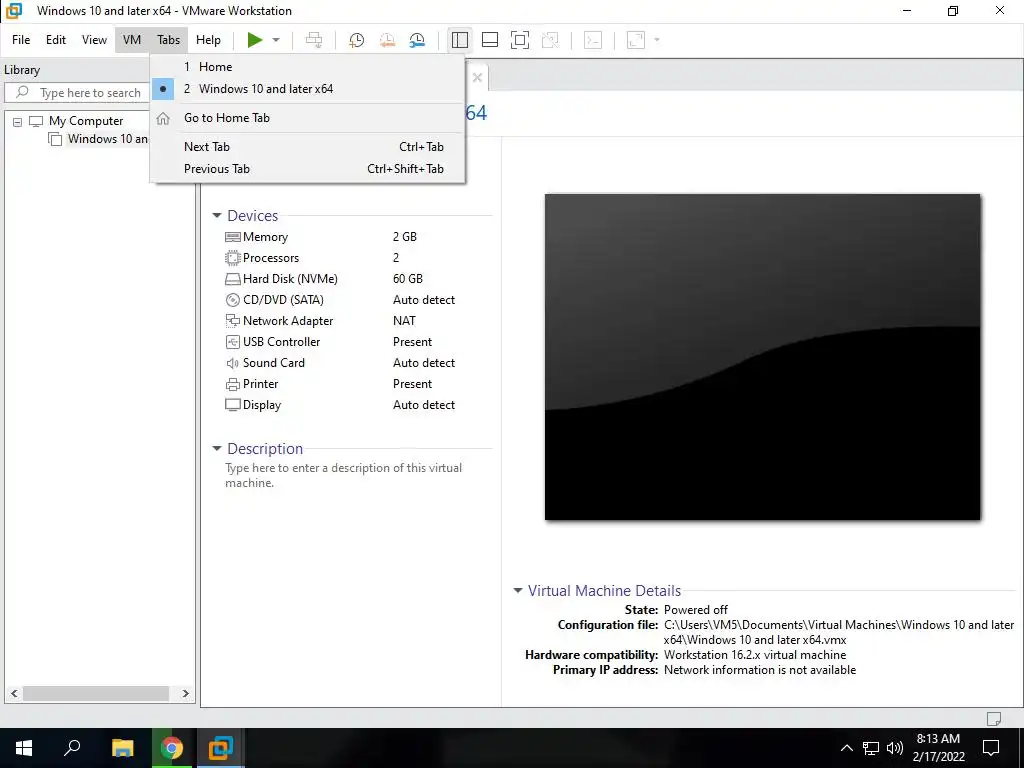Image resolution: width=1024 pixels, height=768 pixels.
Task: Open the Edit menu
Action: coord(56,40)
